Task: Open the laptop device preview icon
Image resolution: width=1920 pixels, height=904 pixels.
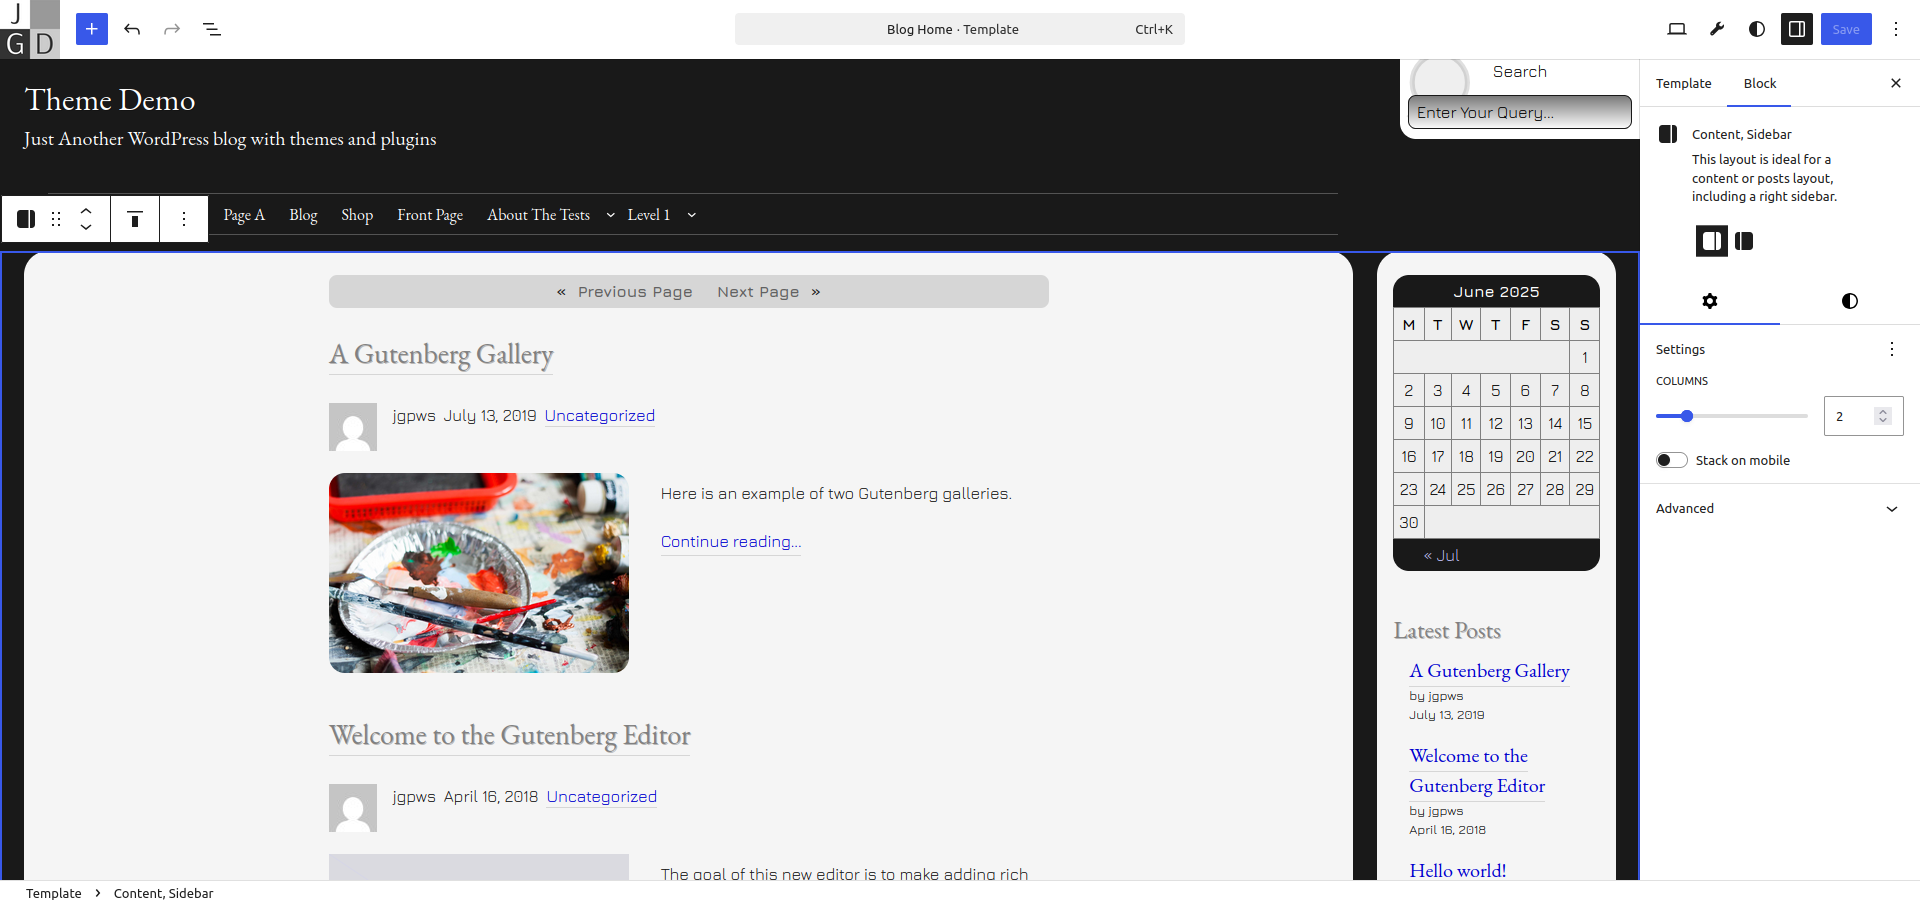Action: click(1677, 29)
